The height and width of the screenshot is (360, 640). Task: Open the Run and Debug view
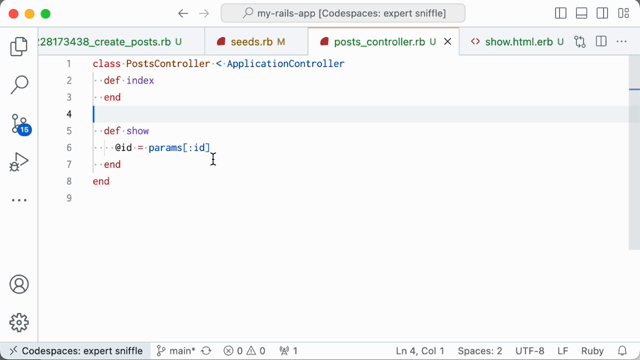(x=19, y=162)
